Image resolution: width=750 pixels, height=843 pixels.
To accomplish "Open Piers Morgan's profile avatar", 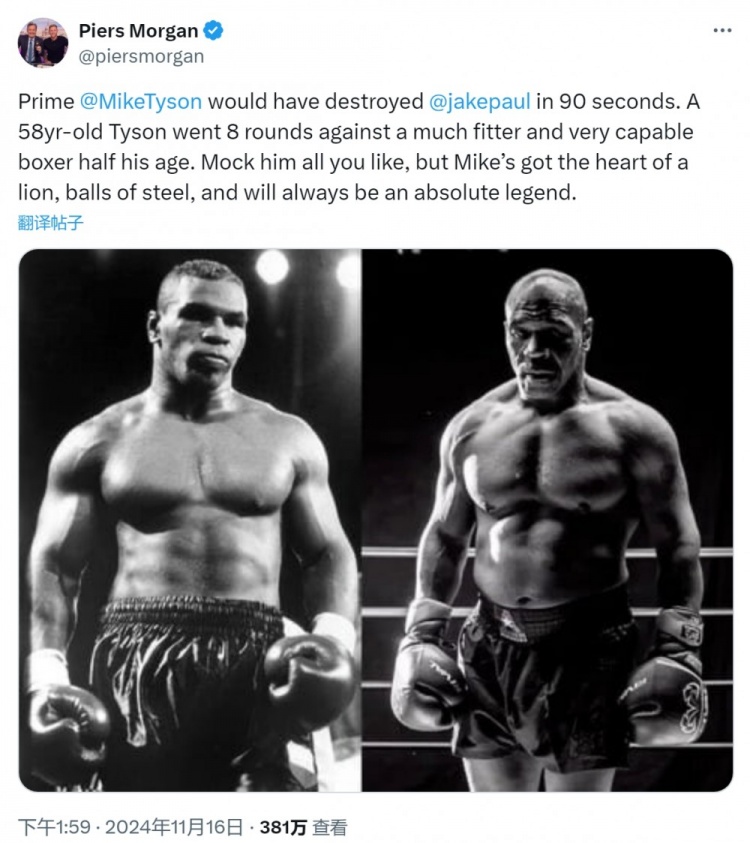I will pyautogui.click(x=43, y=42).
